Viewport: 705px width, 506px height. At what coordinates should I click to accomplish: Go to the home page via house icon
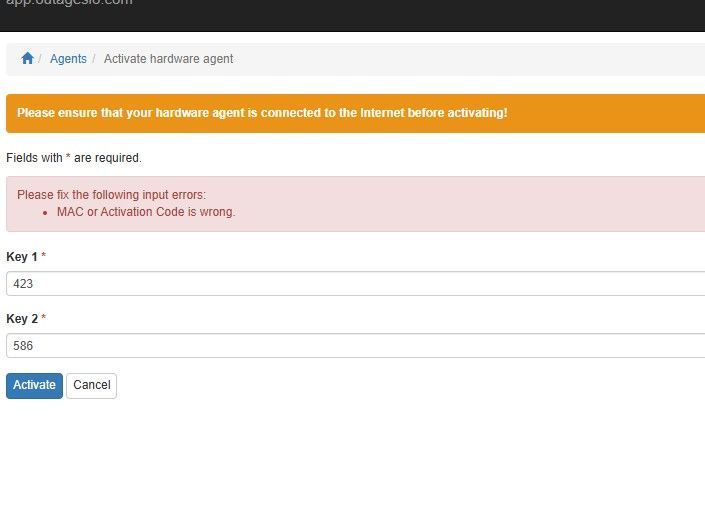(27, 58)
